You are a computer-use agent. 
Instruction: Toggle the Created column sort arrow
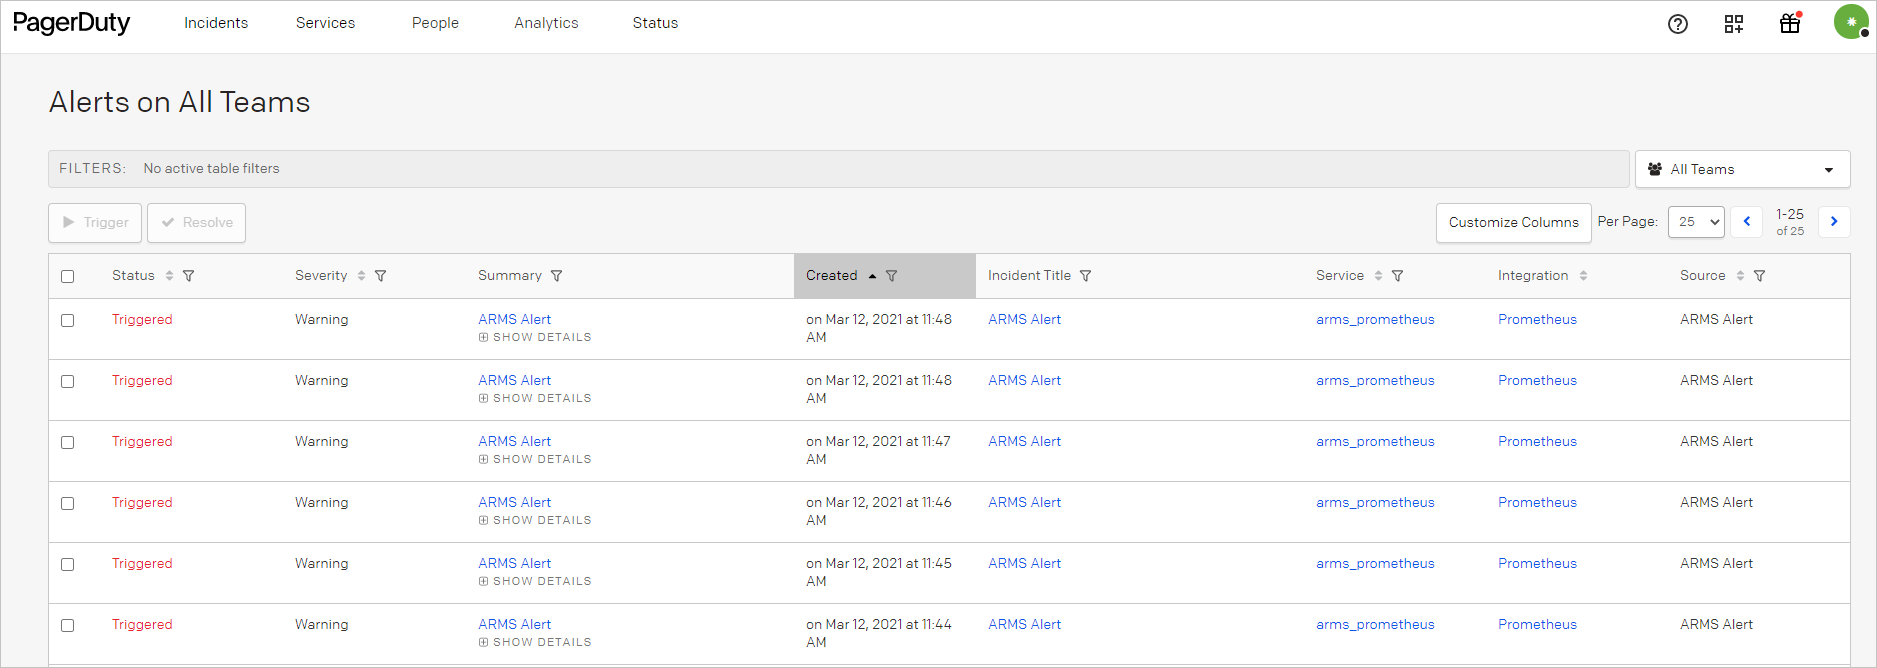click(x=872, y=276)
